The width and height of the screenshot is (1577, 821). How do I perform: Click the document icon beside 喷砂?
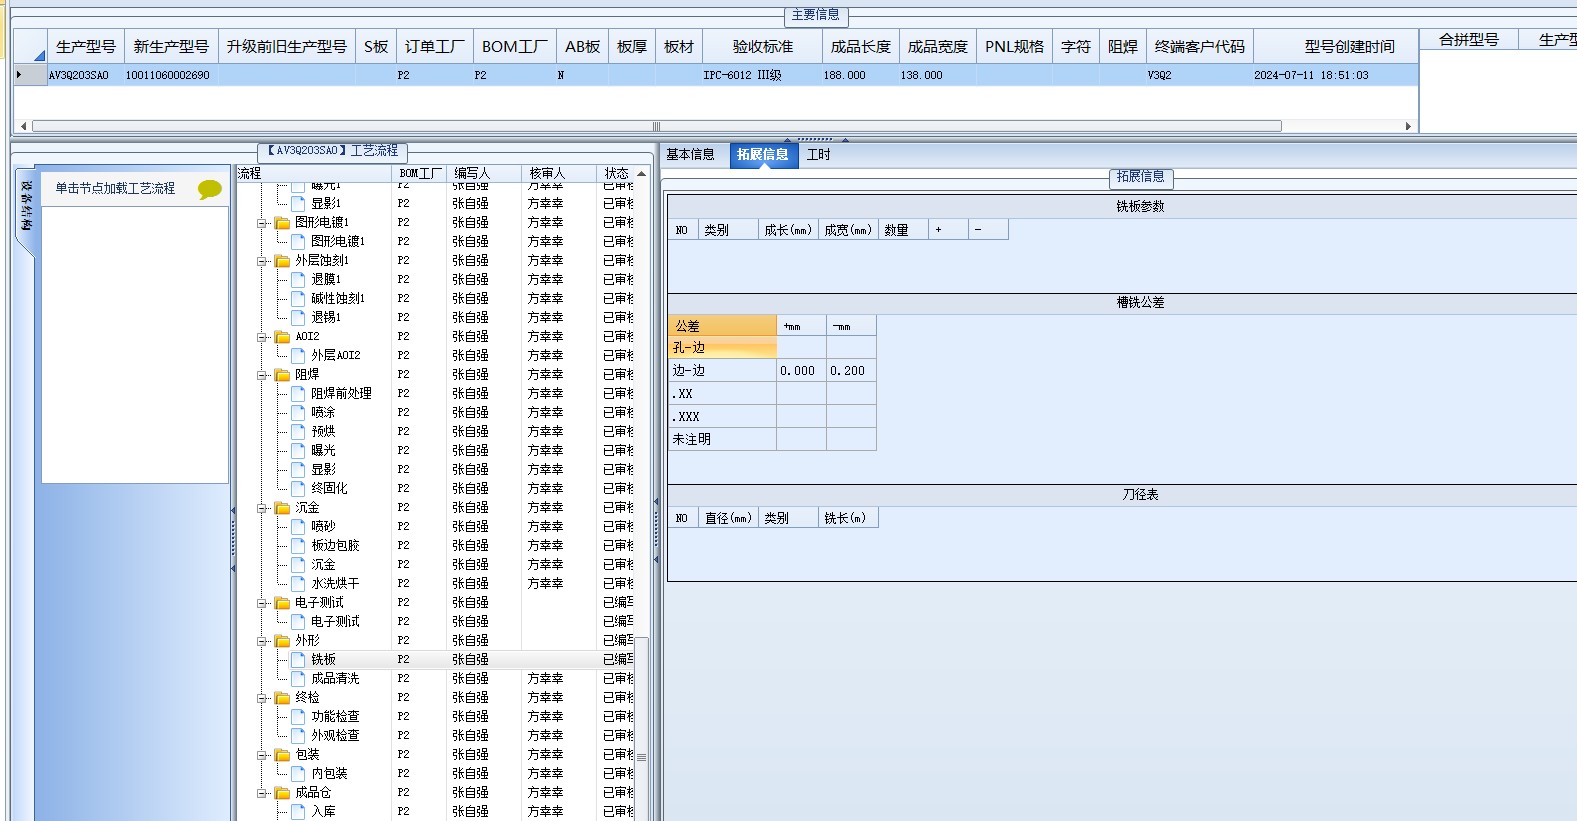(298, 527)
